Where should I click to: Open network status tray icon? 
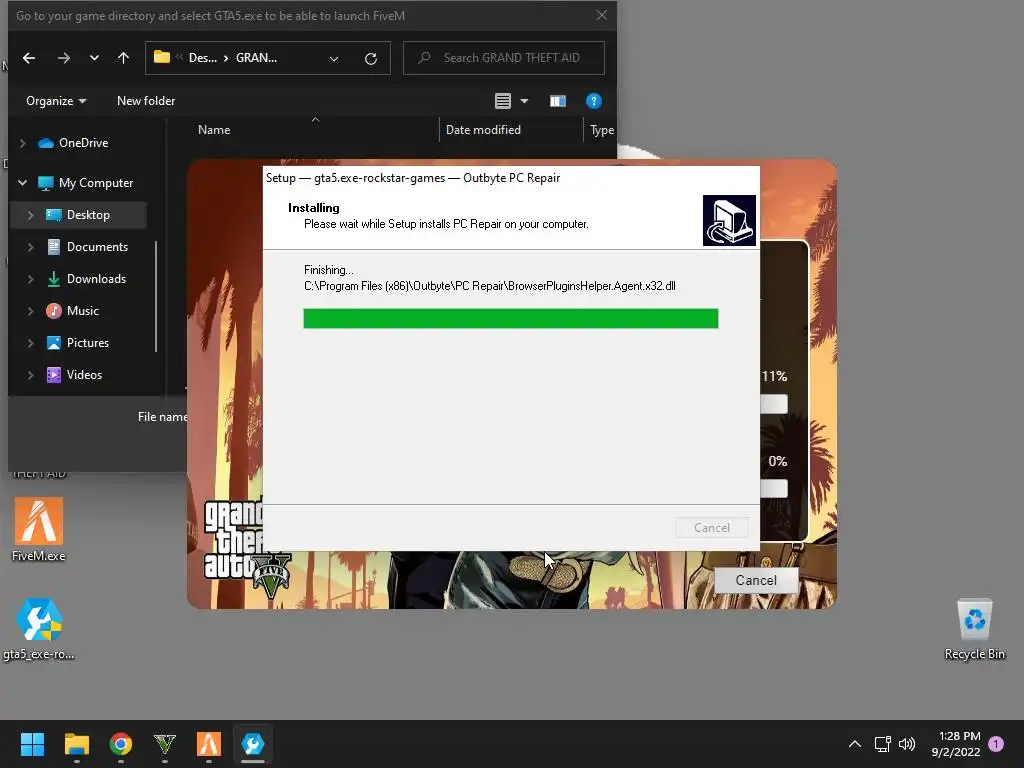coord(882,744)
